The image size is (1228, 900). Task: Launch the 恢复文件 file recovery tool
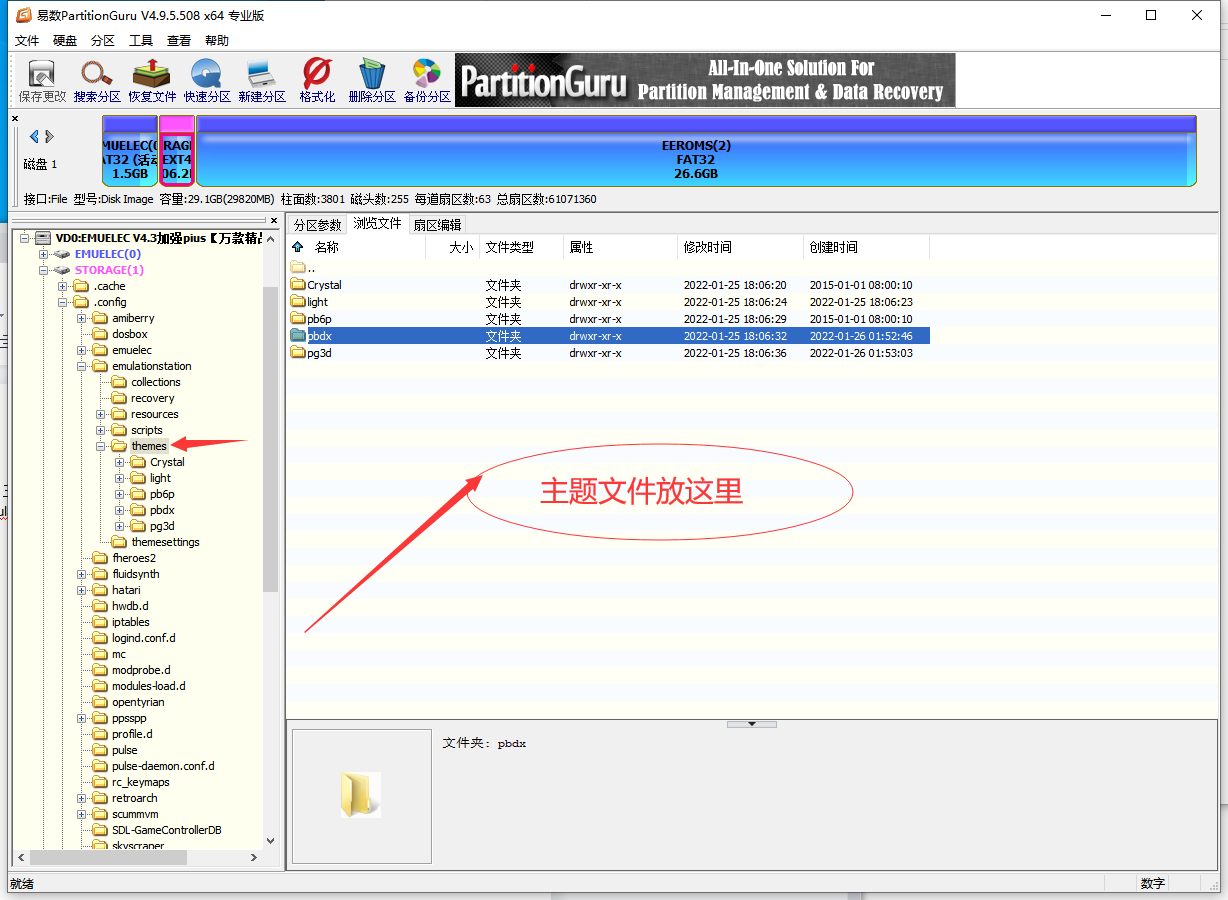(x=152, y=80)
